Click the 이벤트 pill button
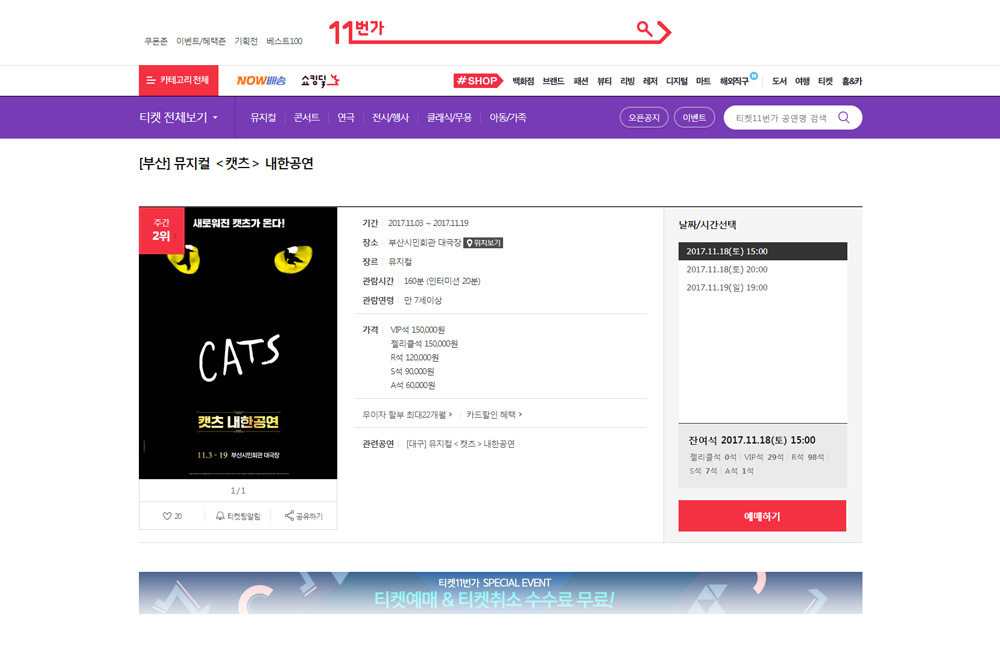 coord(694,117)
